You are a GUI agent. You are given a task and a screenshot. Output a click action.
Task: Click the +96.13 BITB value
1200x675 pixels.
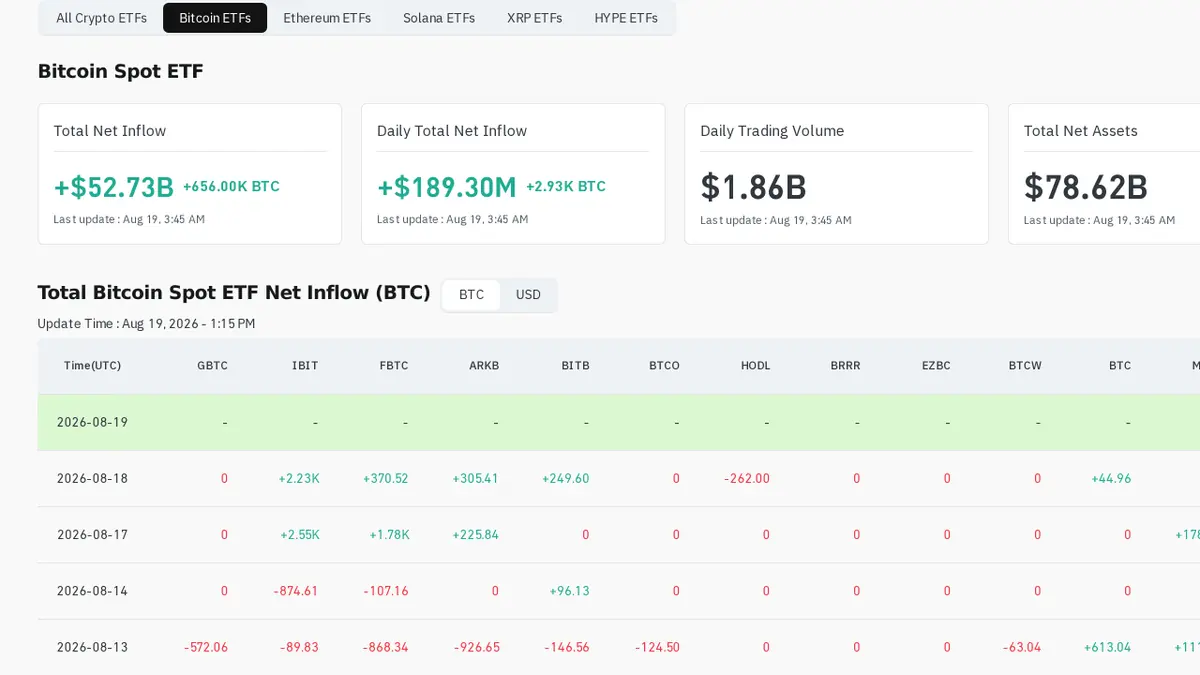point(569,591)
